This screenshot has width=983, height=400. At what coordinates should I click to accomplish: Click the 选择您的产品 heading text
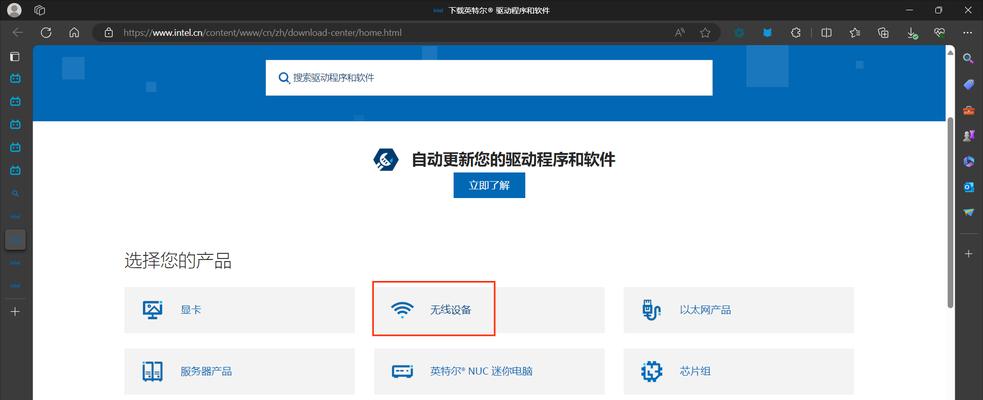click(178, 261)
